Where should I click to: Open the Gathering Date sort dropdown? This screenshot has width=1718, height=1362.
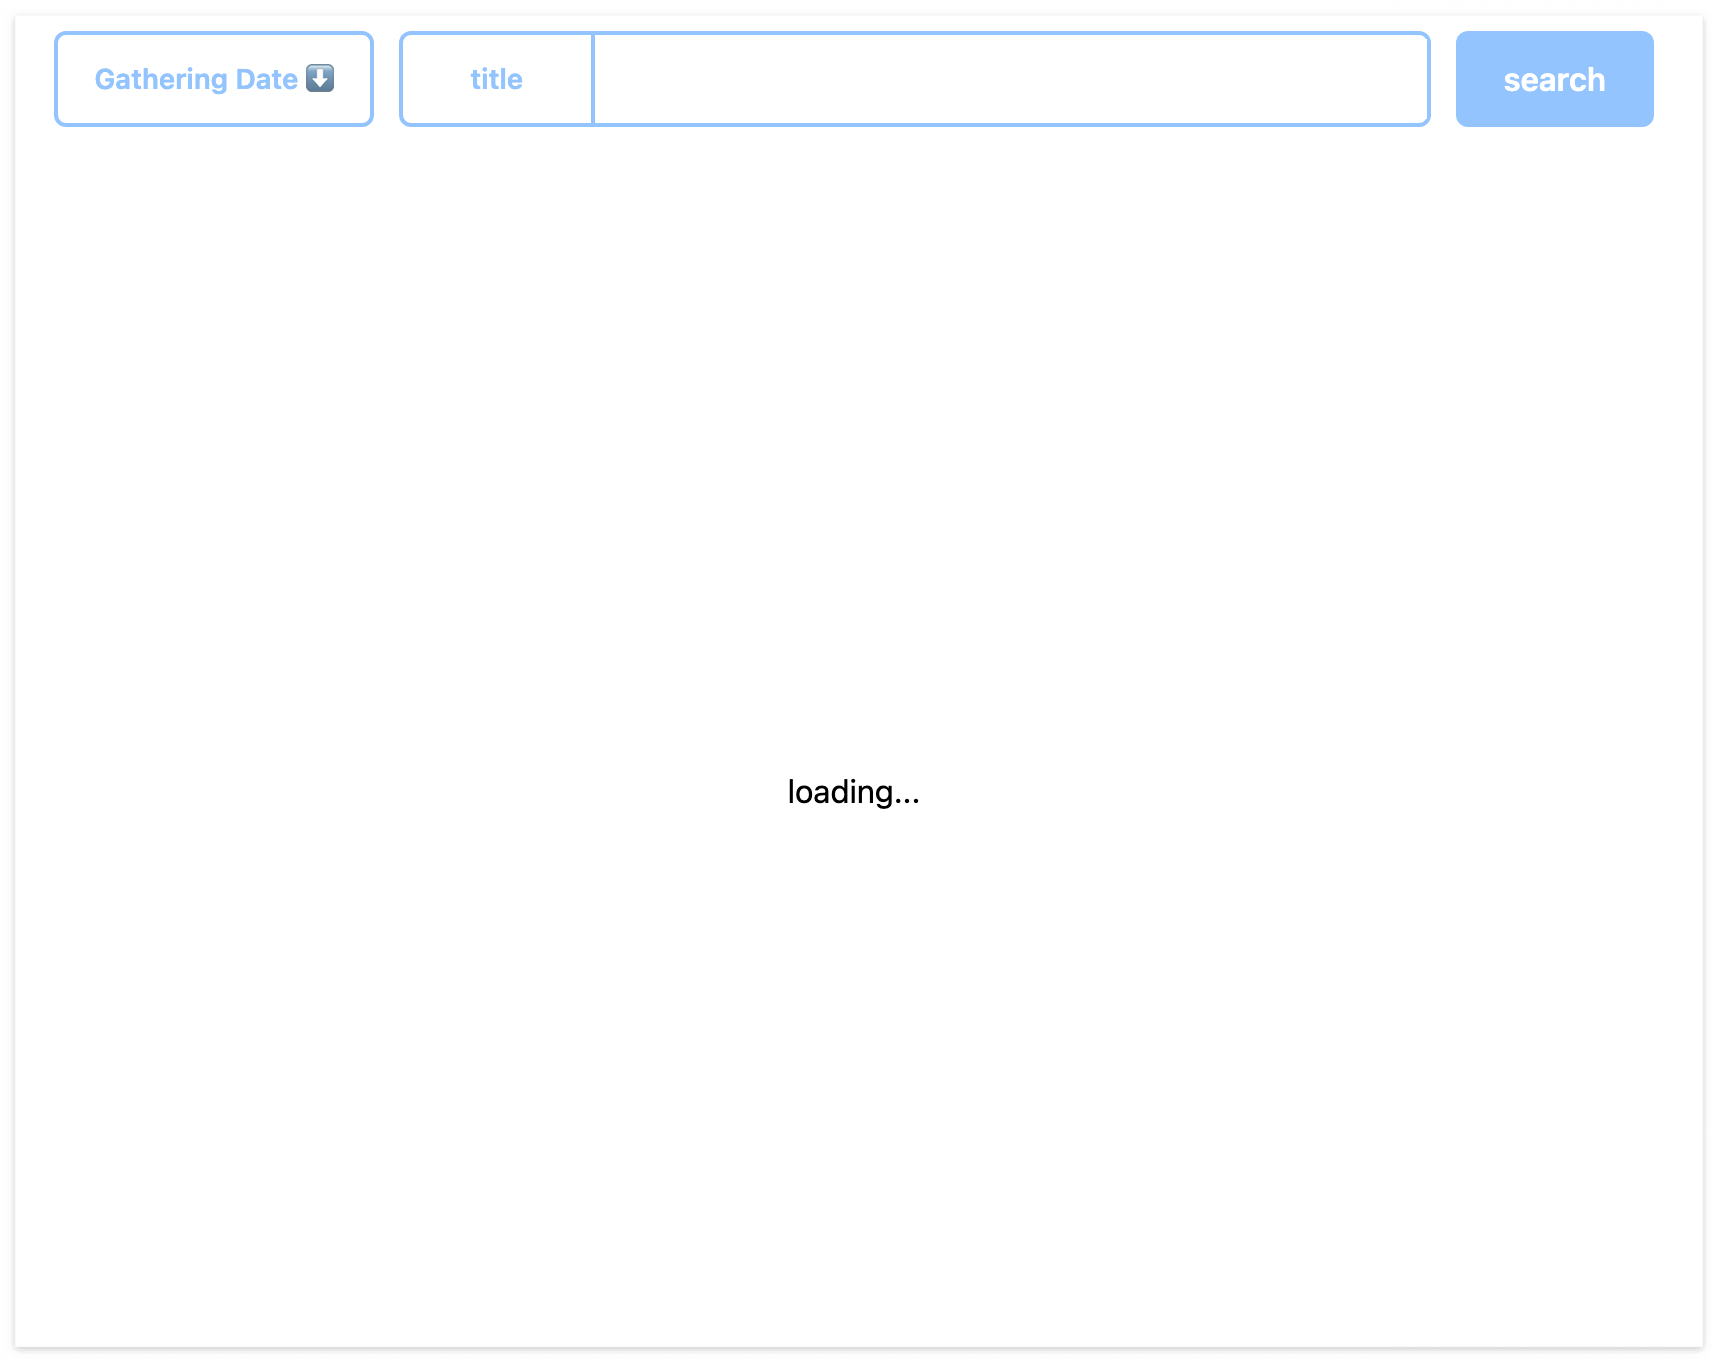tap(214, 79)
